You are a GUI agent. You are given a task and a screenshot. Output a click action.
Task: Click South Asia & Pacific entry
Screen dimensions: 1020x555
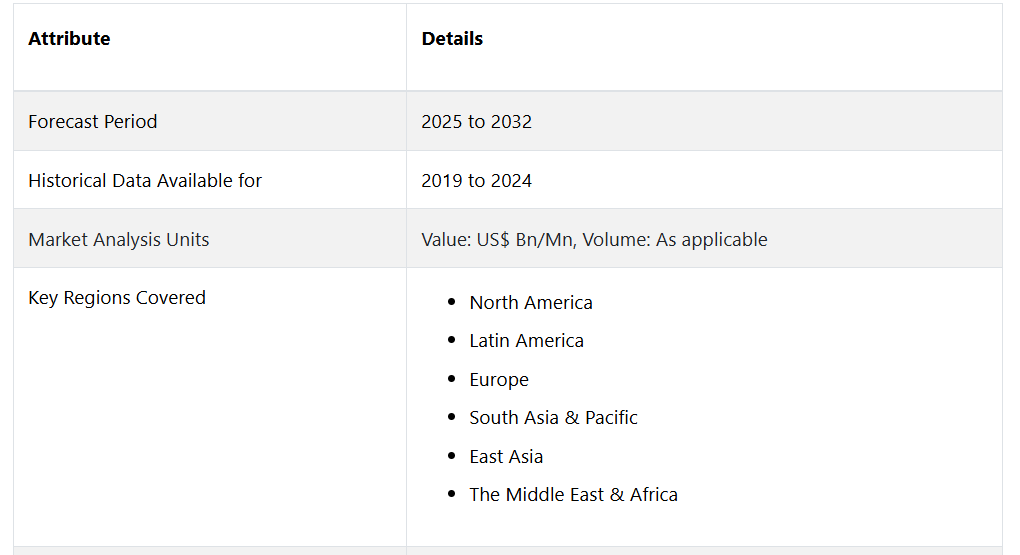pos(553,417)
